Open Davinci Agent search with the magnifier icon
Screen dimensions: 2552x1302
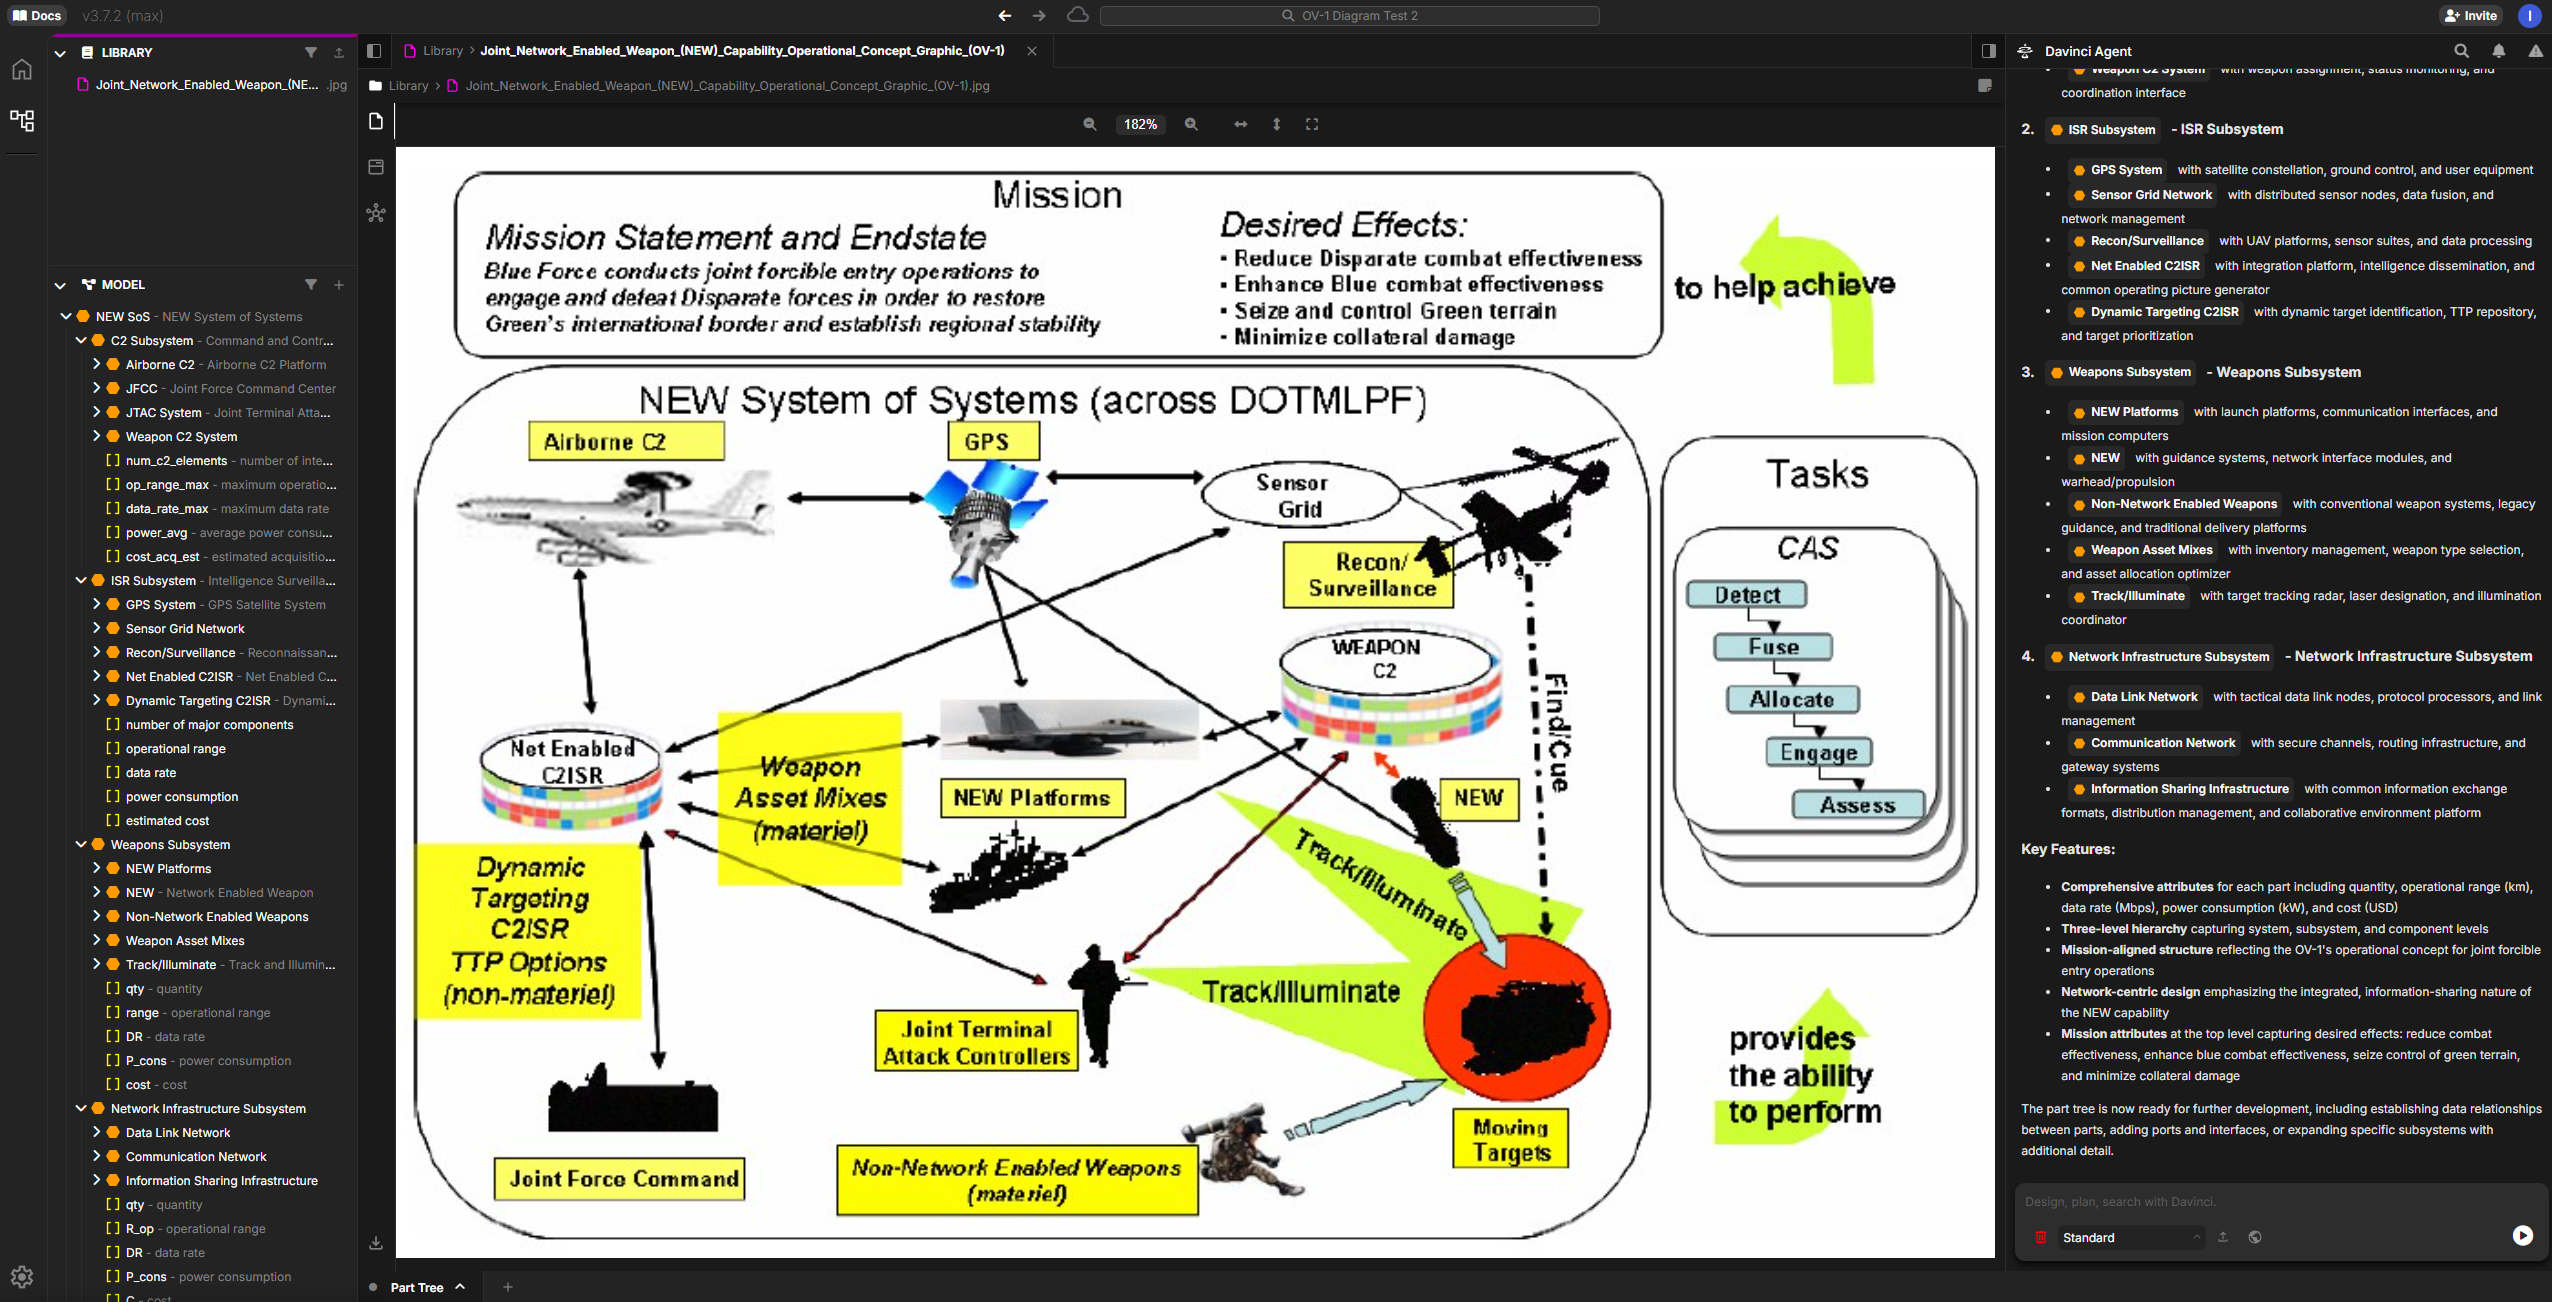[x=2461, y=51]
